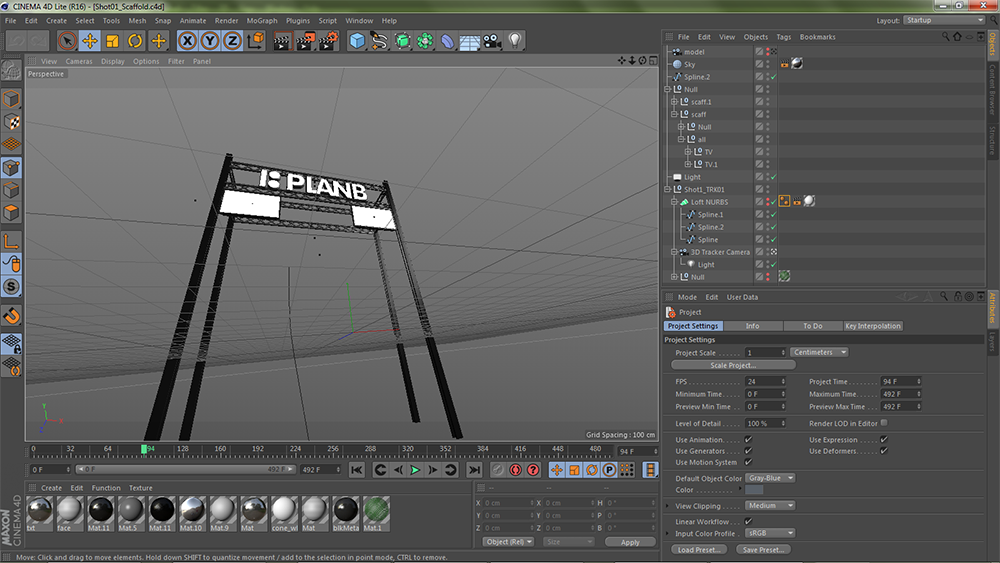Click the Color swatch in Project Settings
The width and height of the screenshot is (1000, 563).
coord(754,490)
